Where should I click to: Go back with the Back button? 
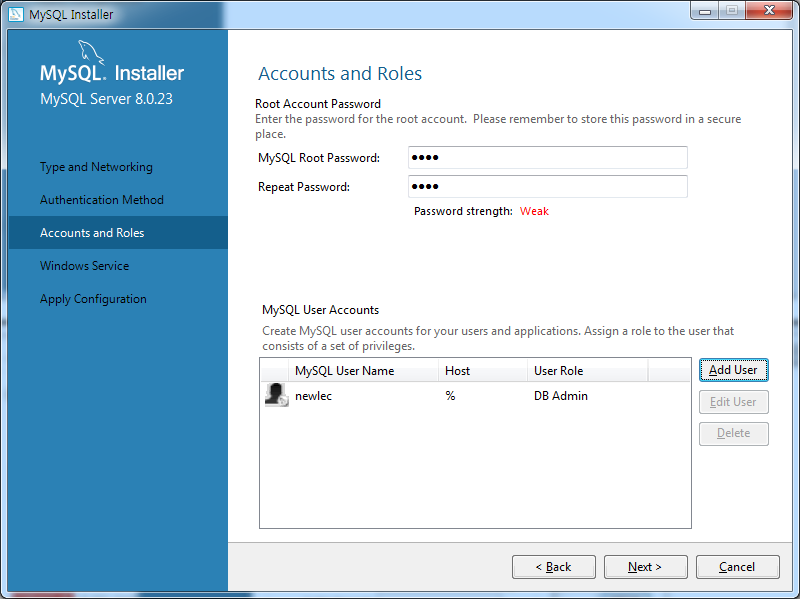554,567
